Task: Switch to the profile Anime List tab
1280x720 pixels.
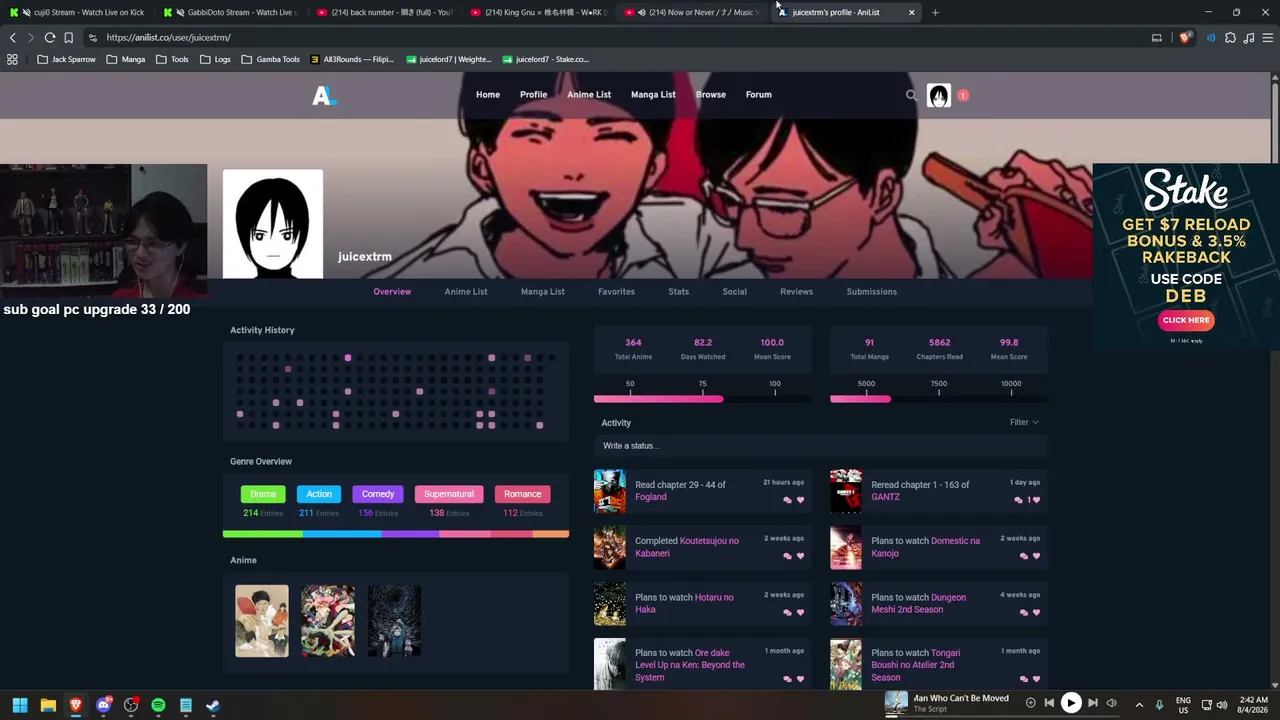Action: [x=466, y=292]
